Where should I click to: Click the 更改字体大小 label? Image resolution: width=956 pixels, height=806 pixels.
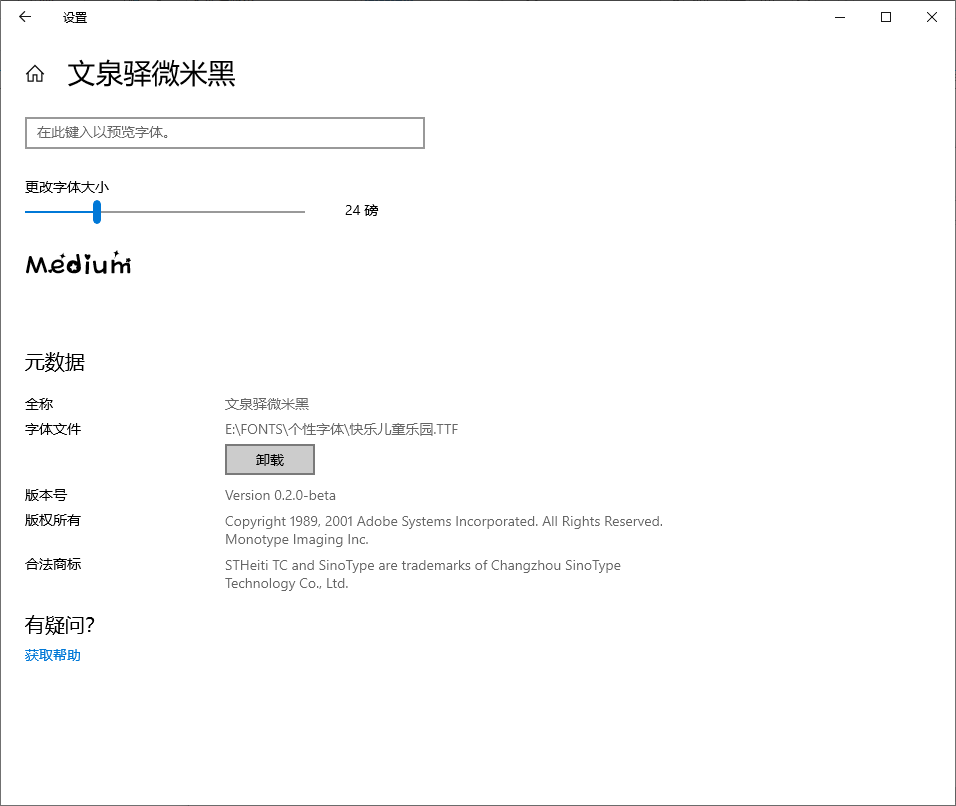tap(67, 187)
